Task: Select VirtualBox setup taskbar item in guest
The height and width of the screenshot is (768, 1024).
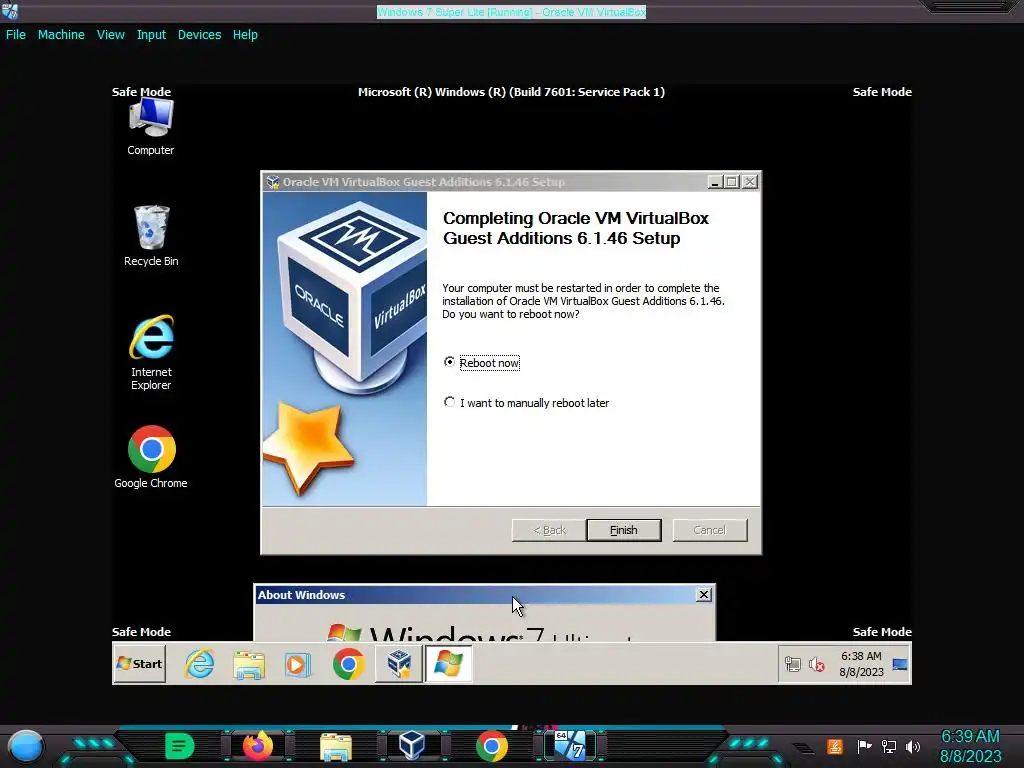Action: tap(398, 664)
